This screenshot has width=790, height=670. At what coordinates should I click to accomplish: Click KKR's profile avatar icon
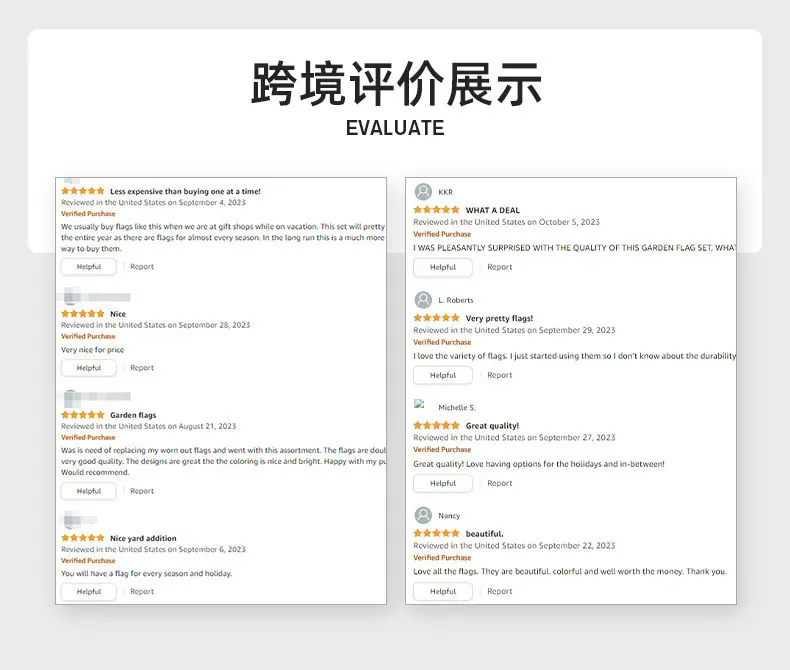pyautogui.click(x=423, y=192)
